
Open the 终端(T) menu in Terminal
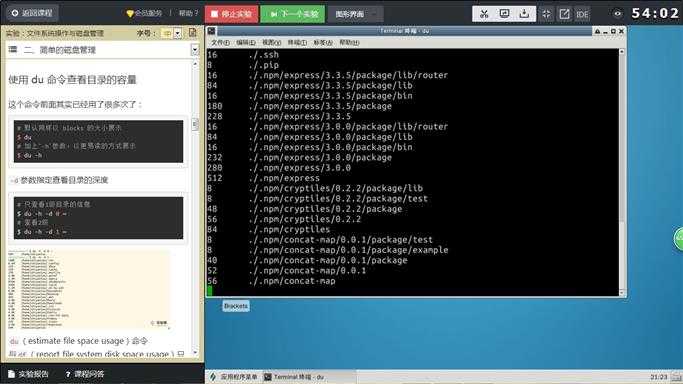point(297,42)
